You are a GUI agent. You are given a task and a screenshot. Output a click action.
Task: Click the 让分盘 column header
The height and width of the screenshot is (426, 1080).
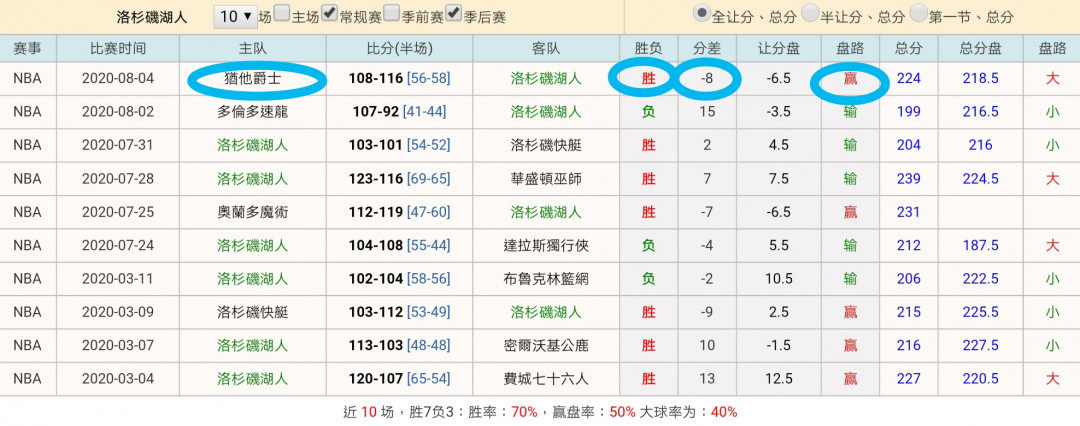(779, 48)
